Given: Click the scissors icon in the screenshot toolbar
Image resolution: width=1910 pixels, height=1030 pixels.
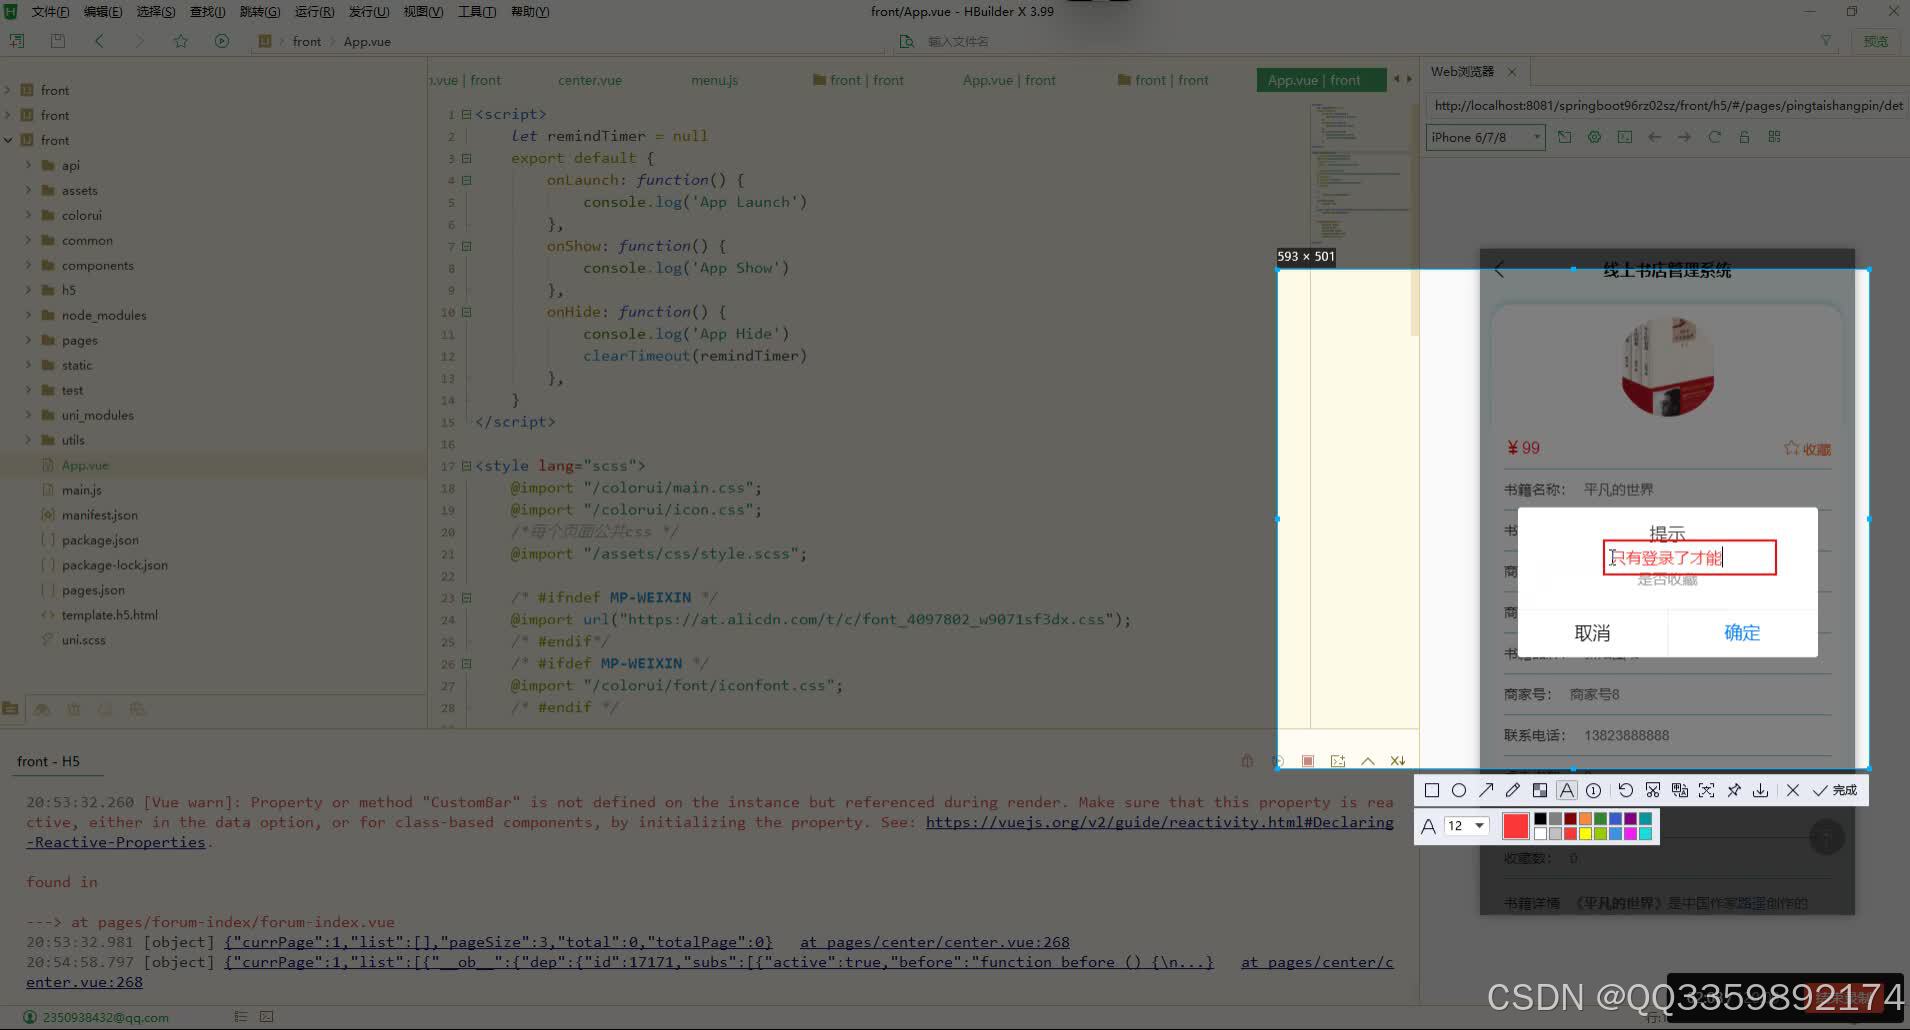Looking at the screenshot, I should click(x=1653, y=790).
